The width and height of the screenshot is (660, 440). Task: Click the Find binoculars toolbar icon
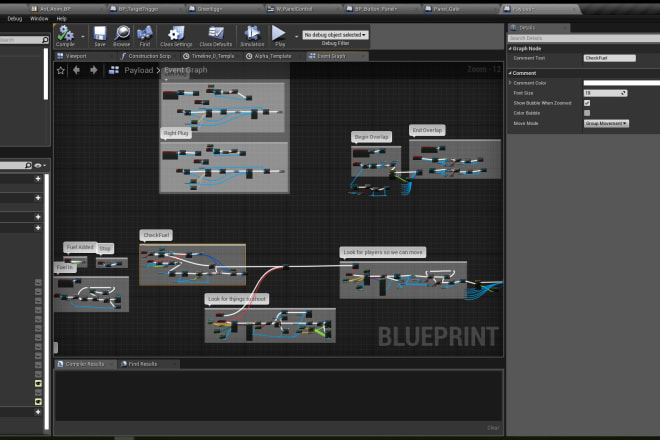(144, 36)
